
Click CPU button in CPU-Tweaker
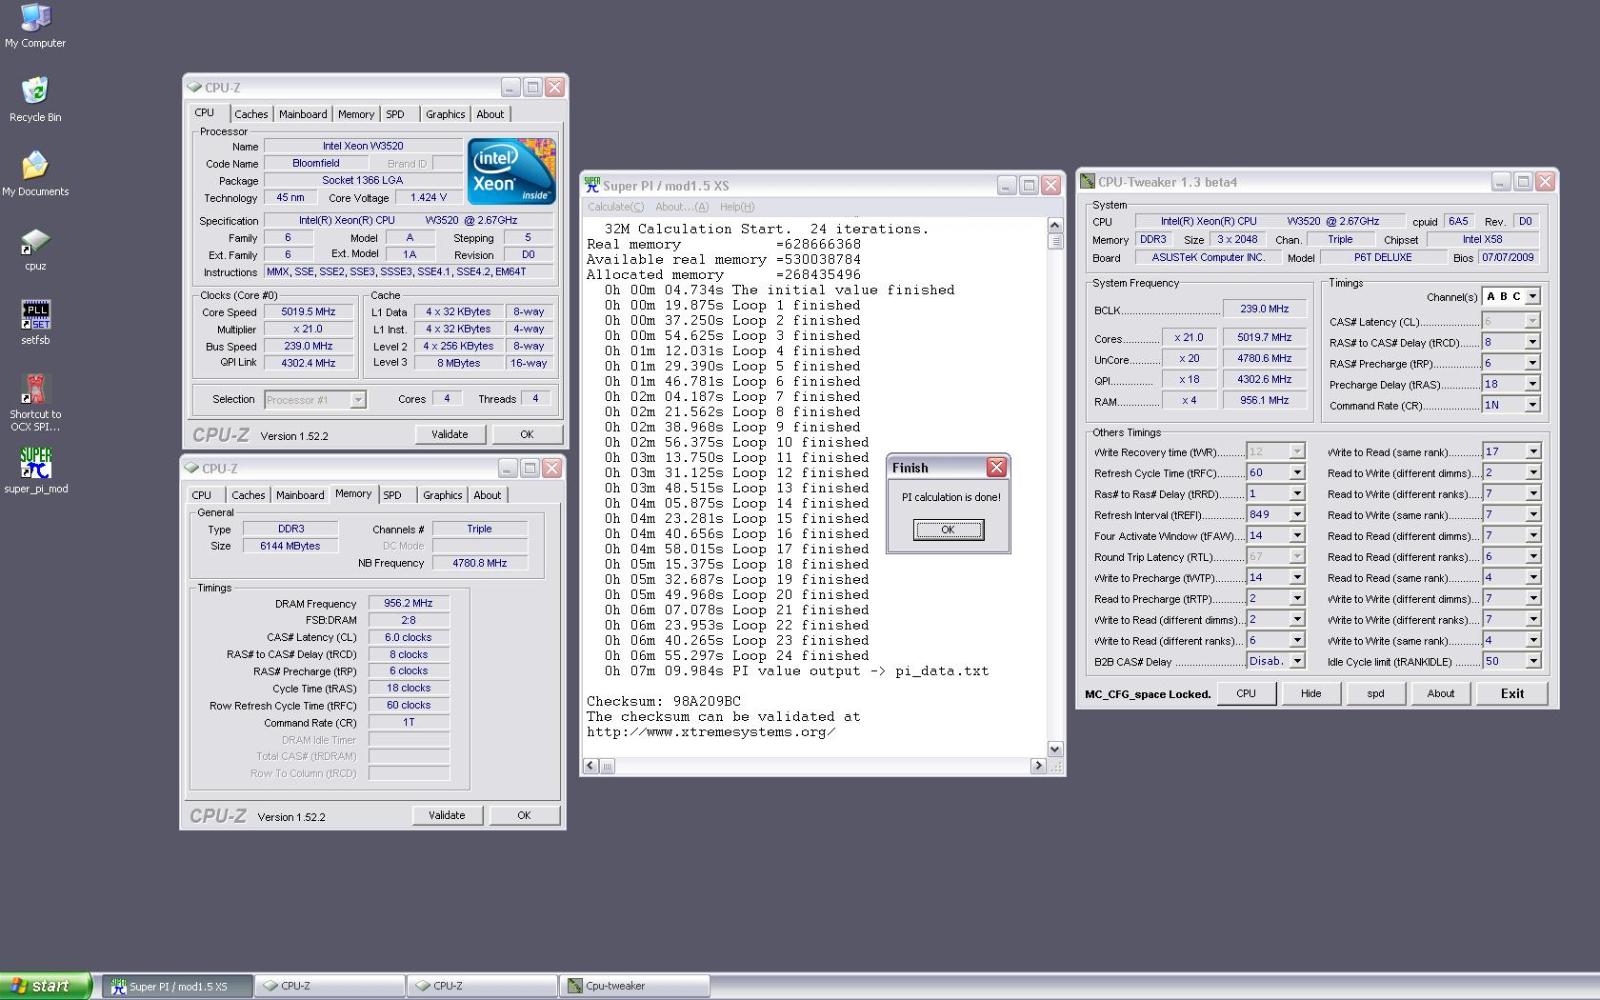[x=1246, y=693]
